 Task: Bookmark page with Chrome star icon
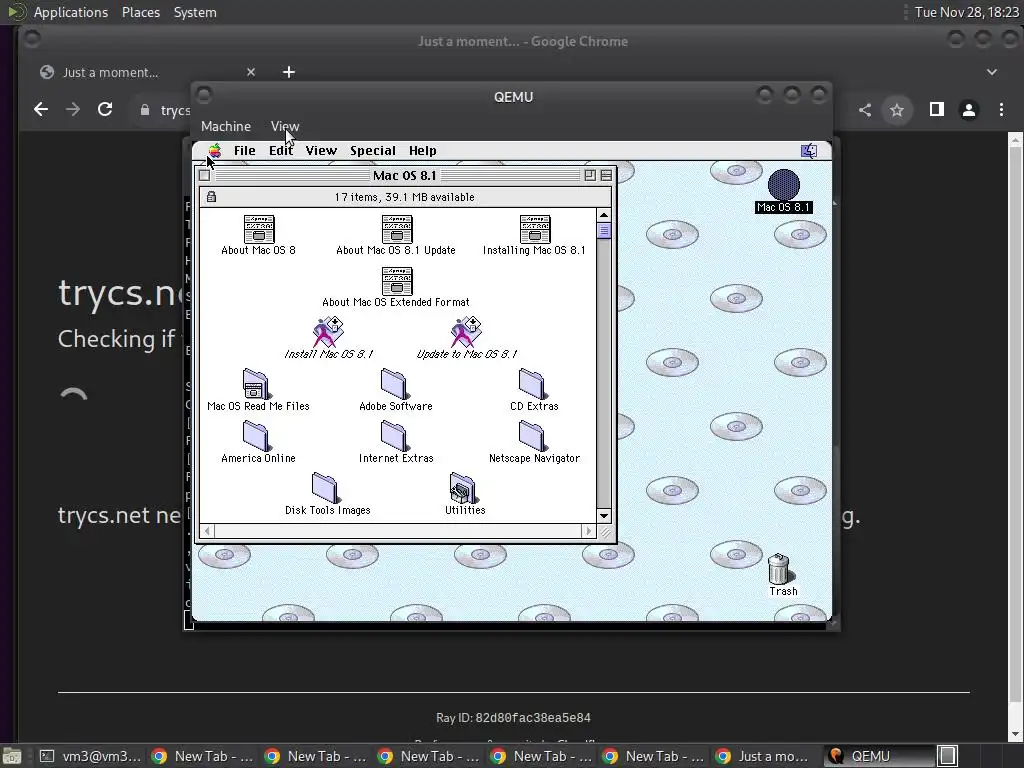(897, 110)
